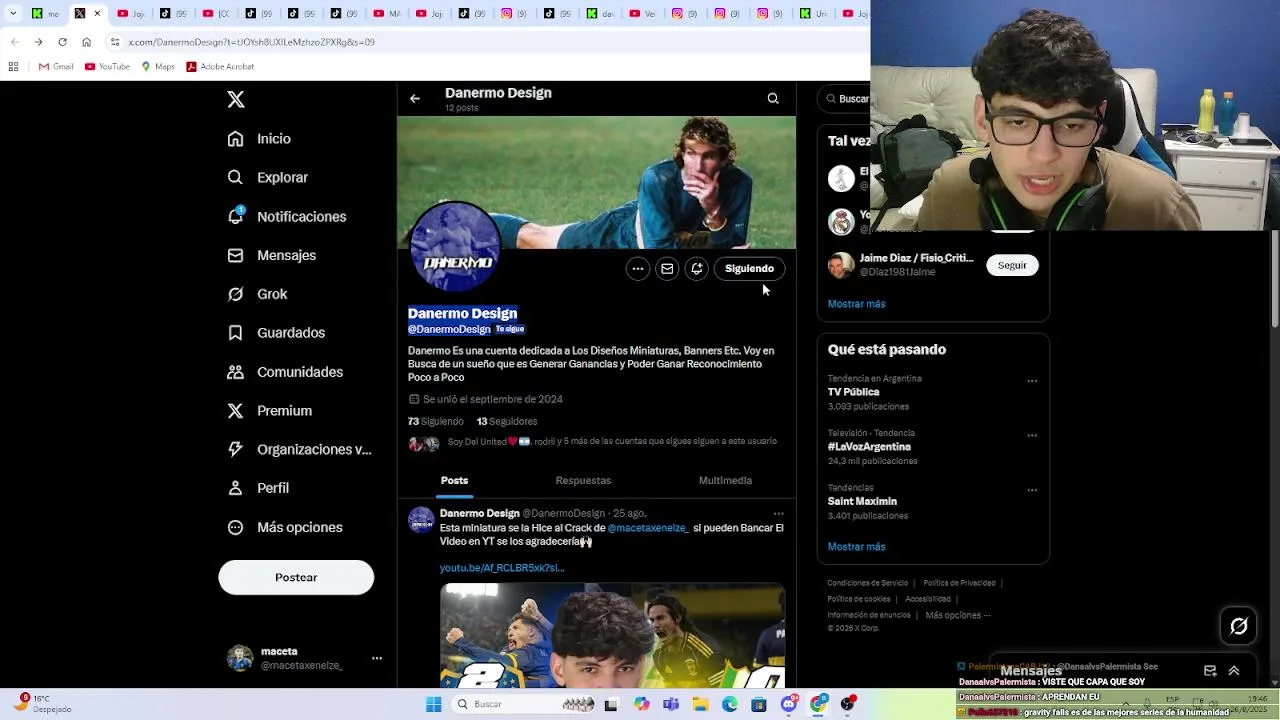Open TV Pública trend options dots
The image size is (1280, 720).
coord(1032,381)
